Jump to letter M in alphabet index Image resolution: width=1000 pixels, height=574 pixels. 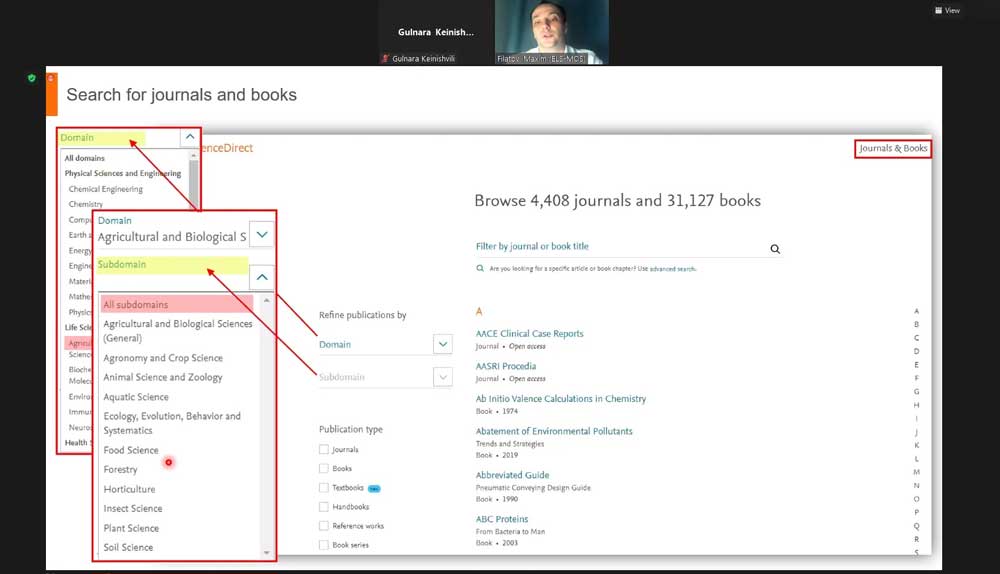pos(916,472)
